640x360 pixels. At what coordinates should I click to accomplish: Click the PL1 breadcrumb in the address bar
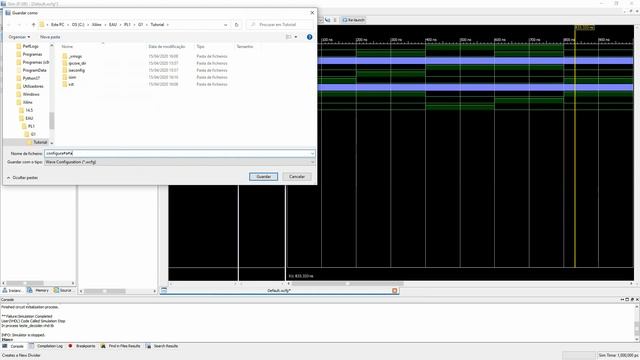click(127, 25)
